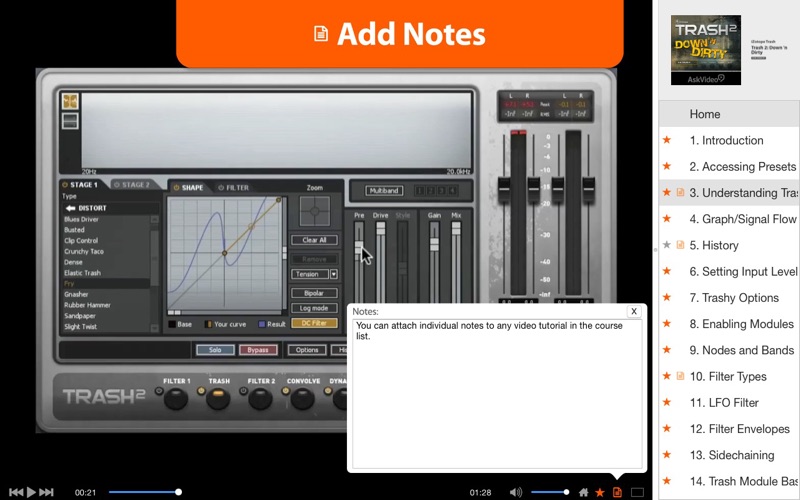Image resolution: width=800 pixels, height=500 pixels.
Task: Click the CONVOLVE module knob
Action: pyautogui.click(x=302, y=399)
